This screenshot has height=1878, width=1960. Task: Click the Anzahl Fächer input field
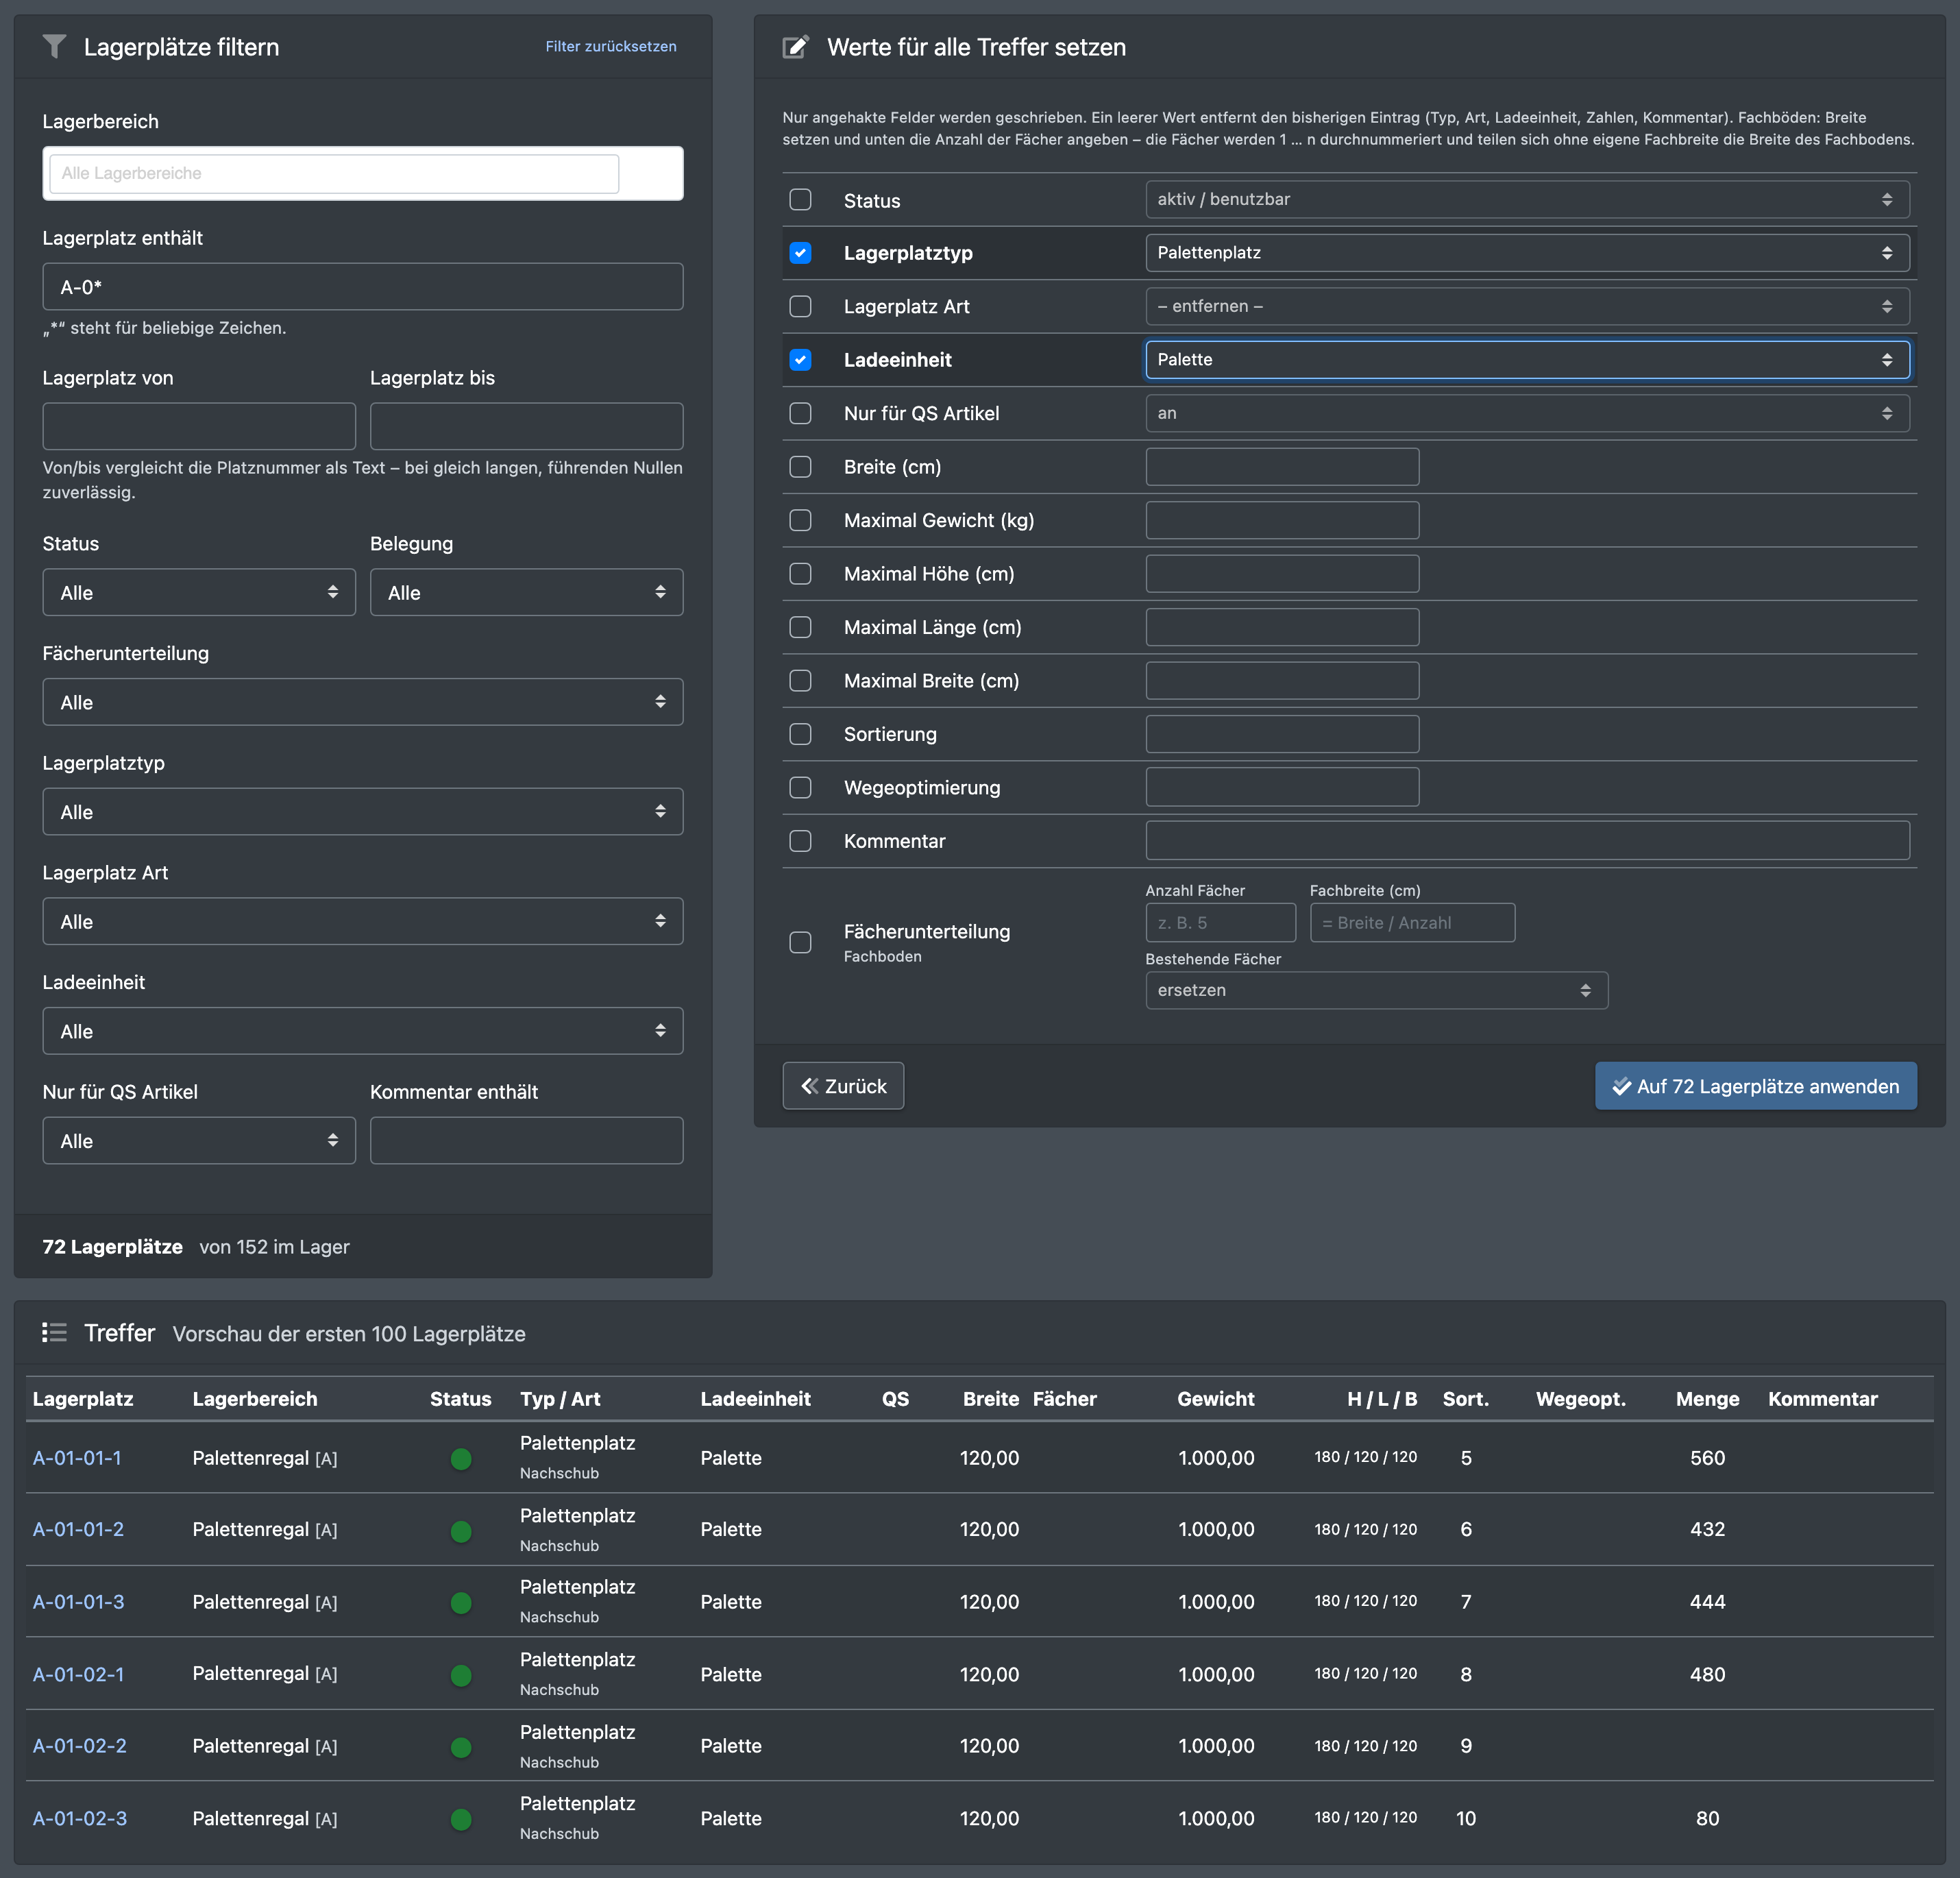(1220, 922)
